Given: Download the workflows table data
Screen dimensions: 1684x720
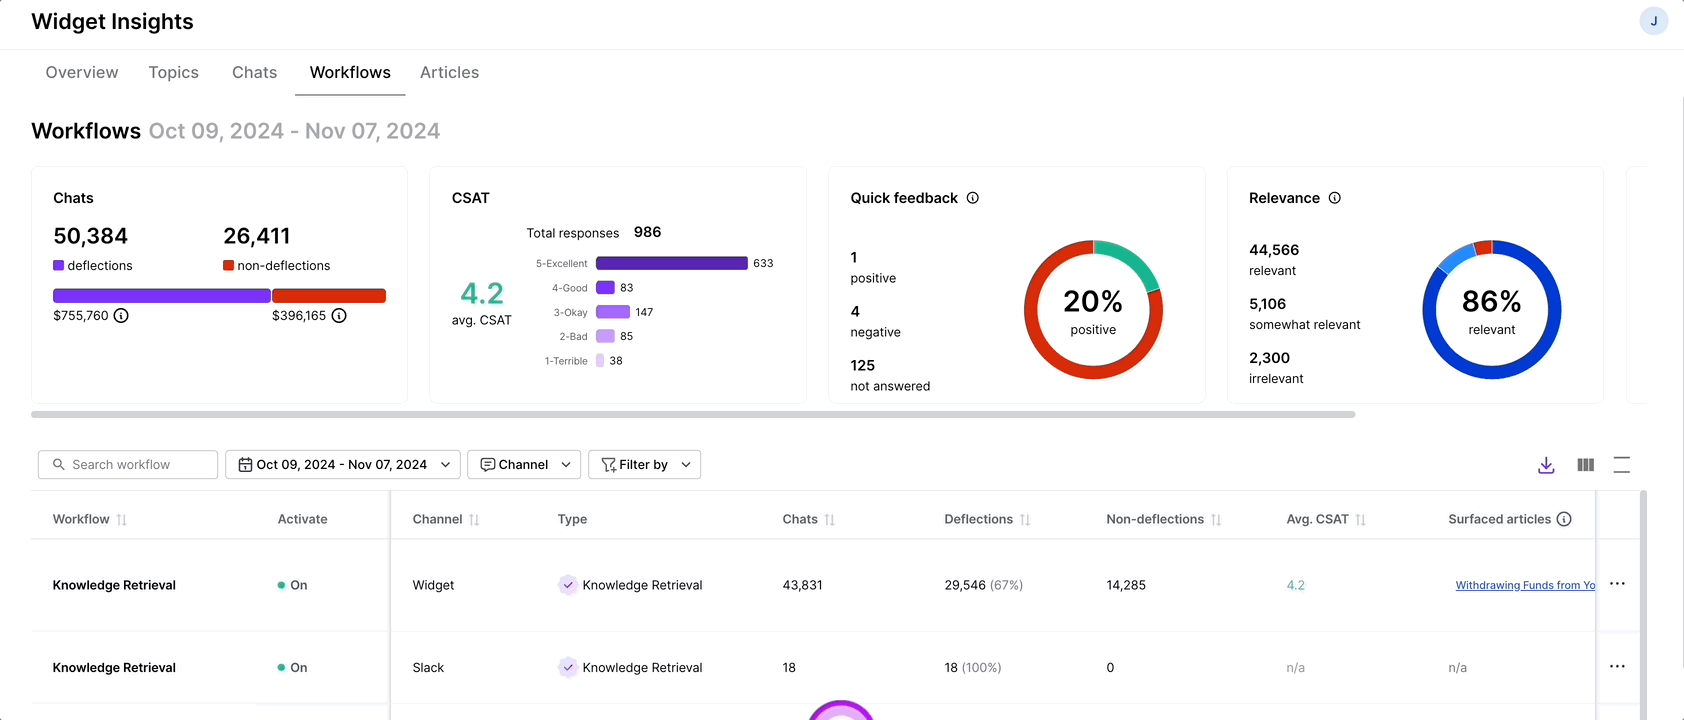Looking at the screenshot, I should (1546, 465).
